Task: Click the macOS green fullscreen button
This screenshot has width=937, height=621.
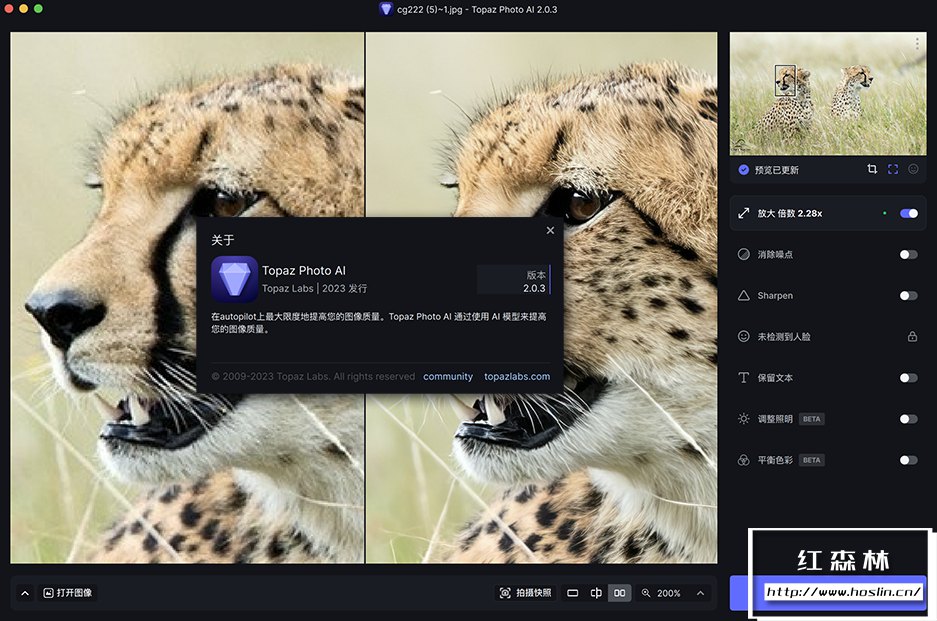Action: 38,8
